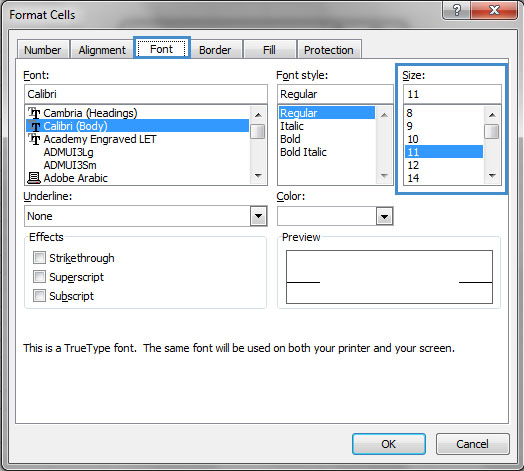Image resolution: width=524 pixels, height=471 pixels.
Task: Open the Alignment tab
Action: (102, 50)
